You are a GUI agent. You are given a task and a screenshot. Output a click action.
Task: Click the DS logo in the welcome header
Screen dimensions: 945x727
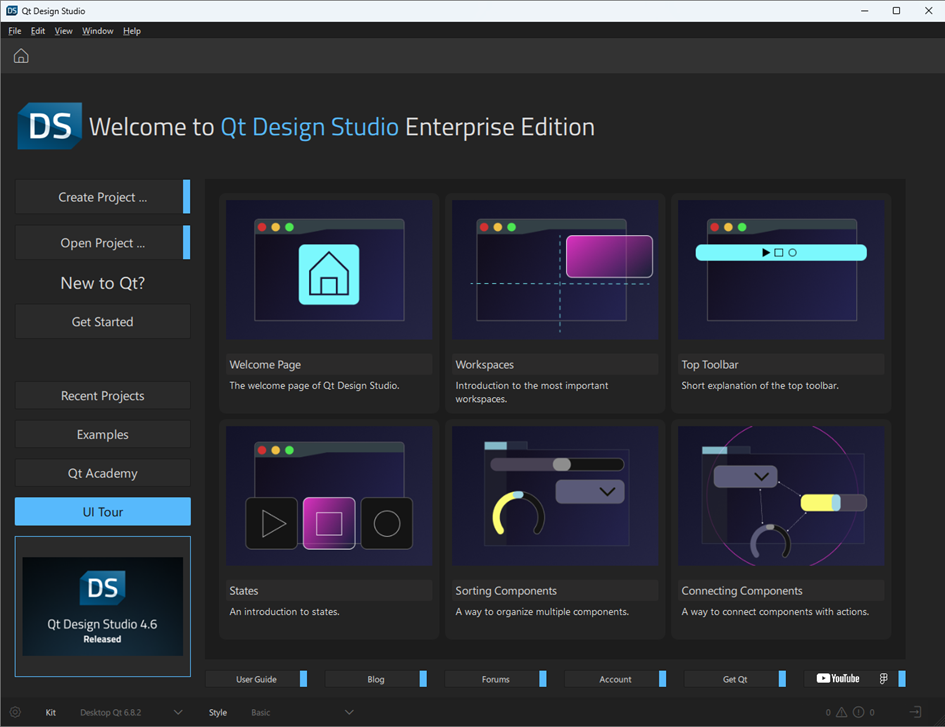49,126
